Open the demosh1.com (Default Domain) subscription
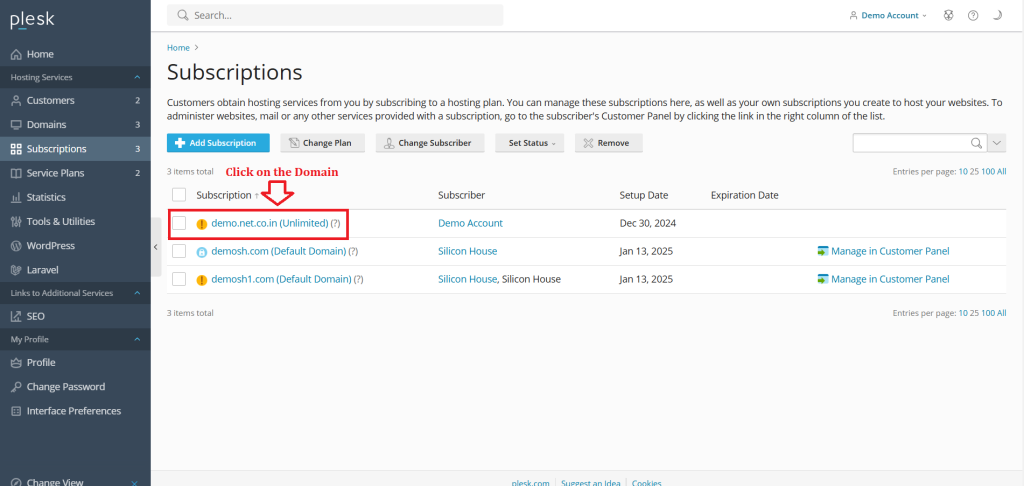1024x486 pixels. coord(281,280)
